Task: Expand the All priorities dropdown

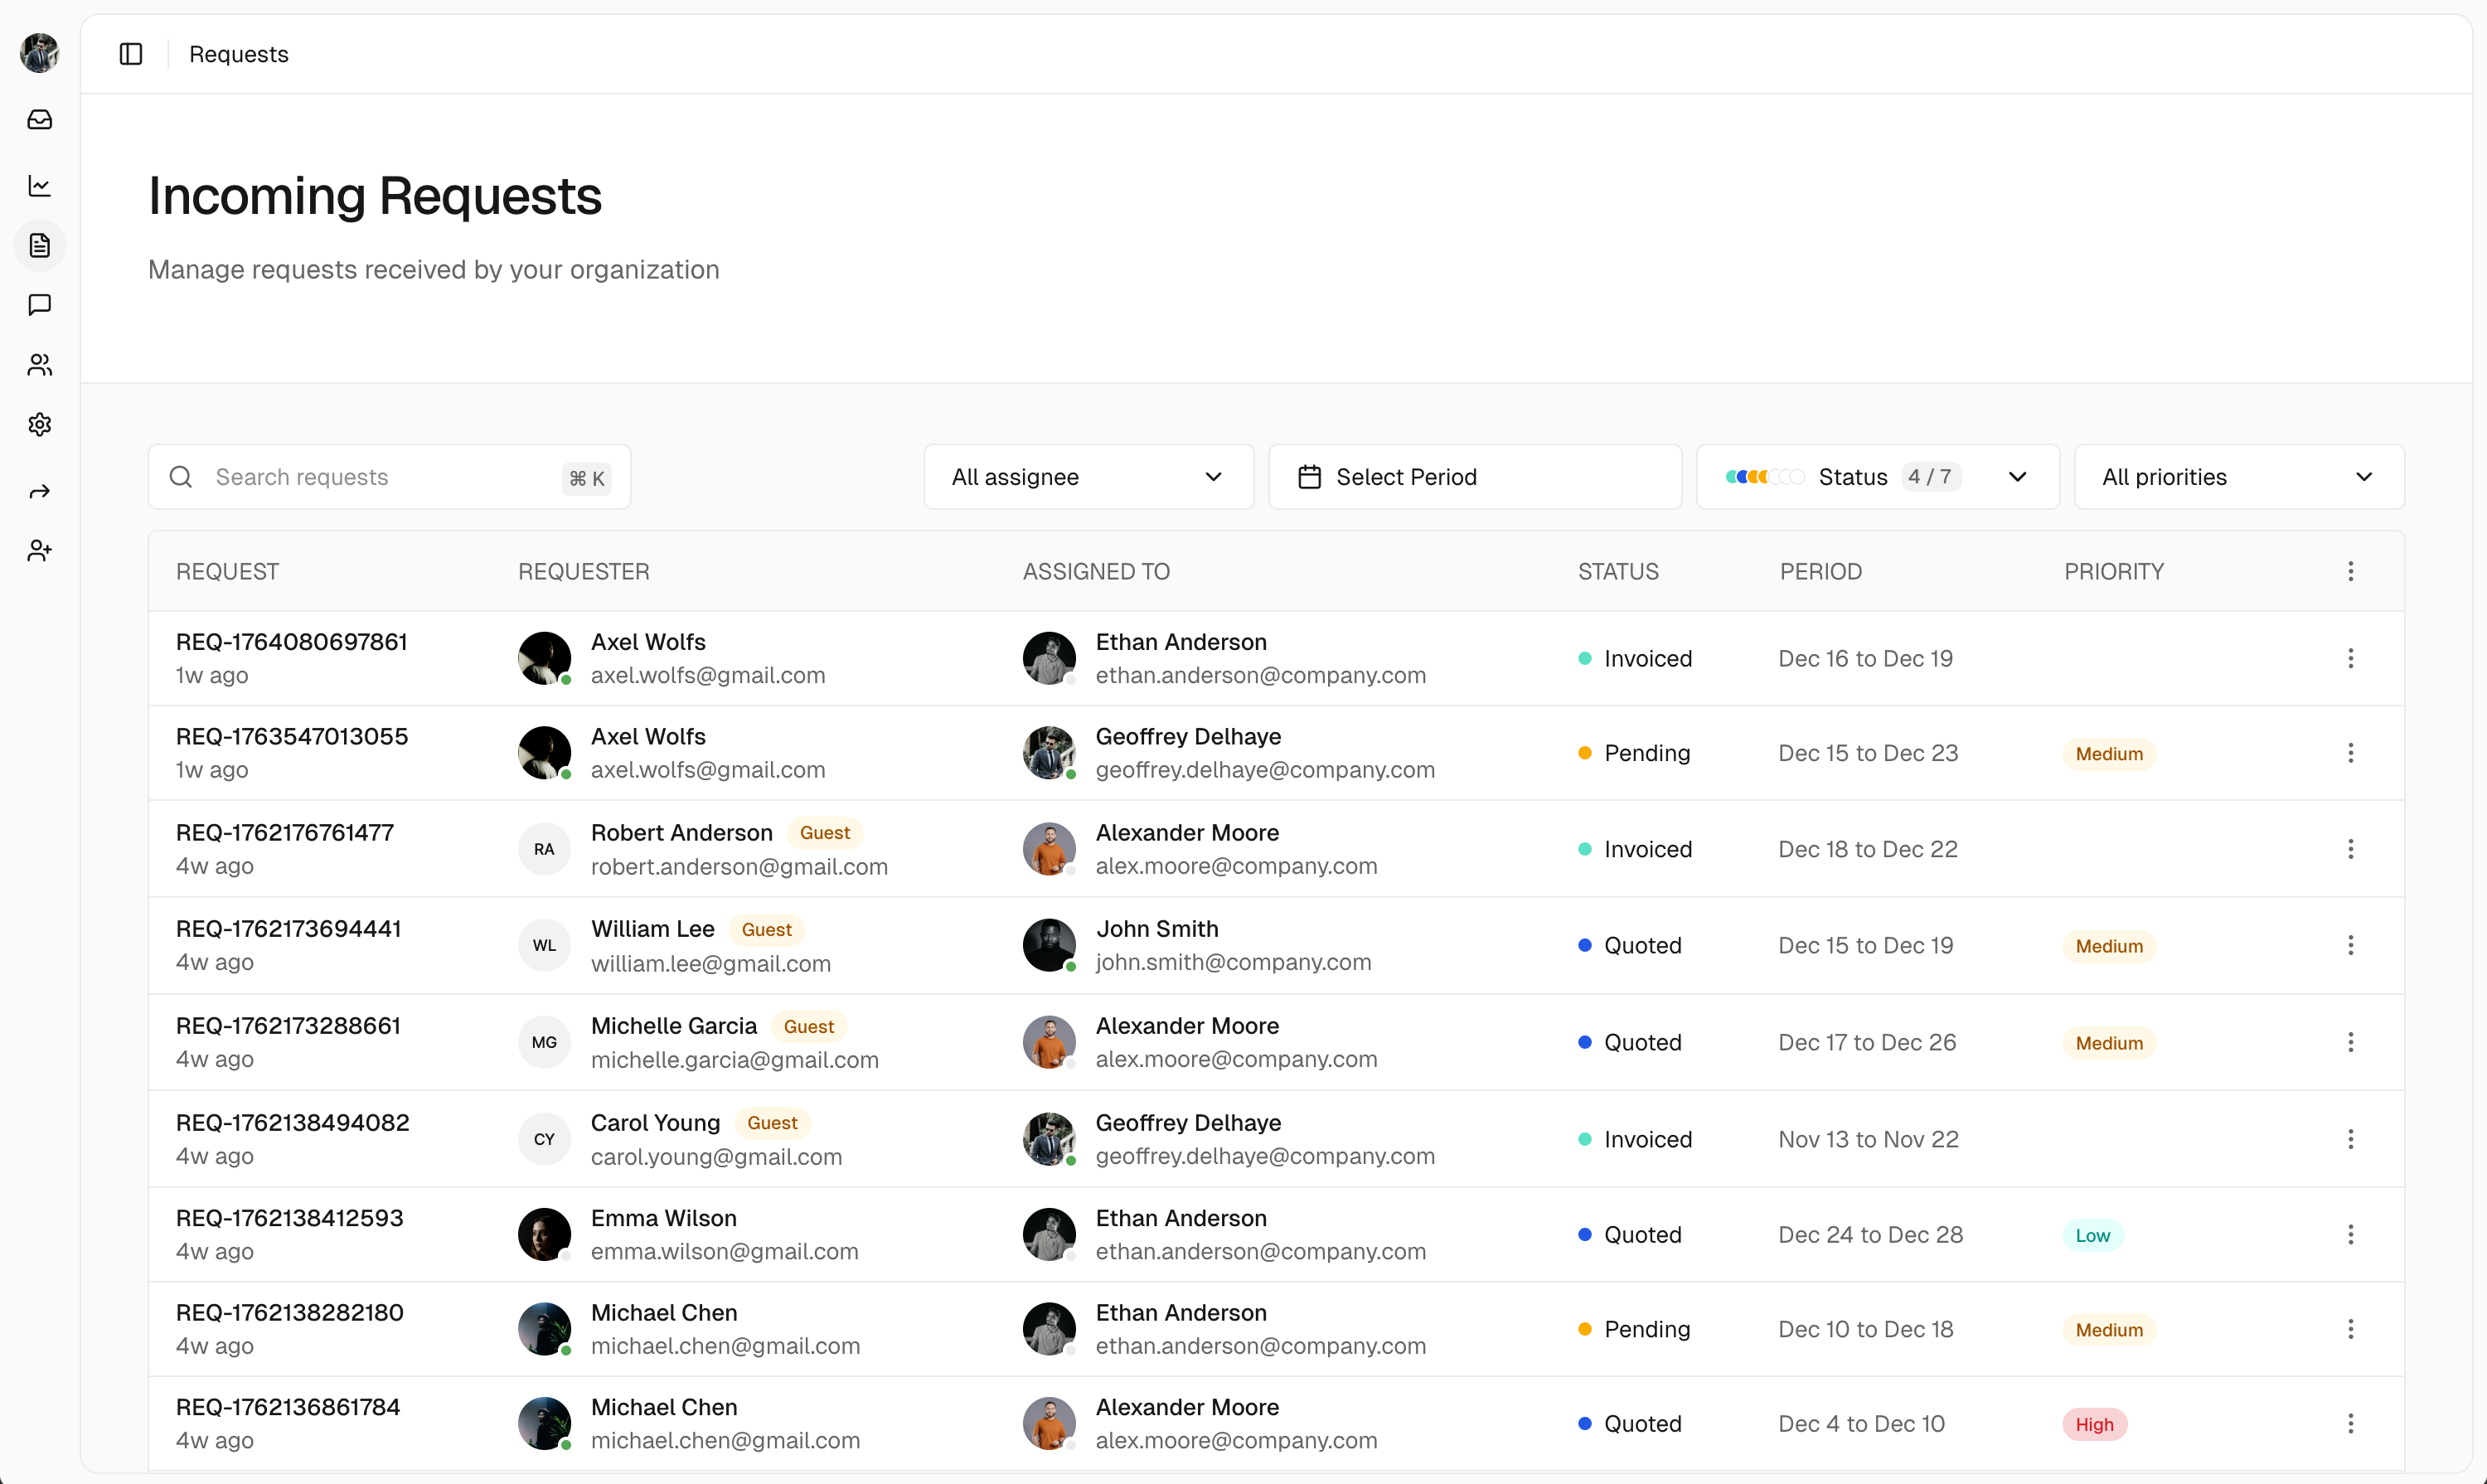Action: click(x=2238, y=477)
